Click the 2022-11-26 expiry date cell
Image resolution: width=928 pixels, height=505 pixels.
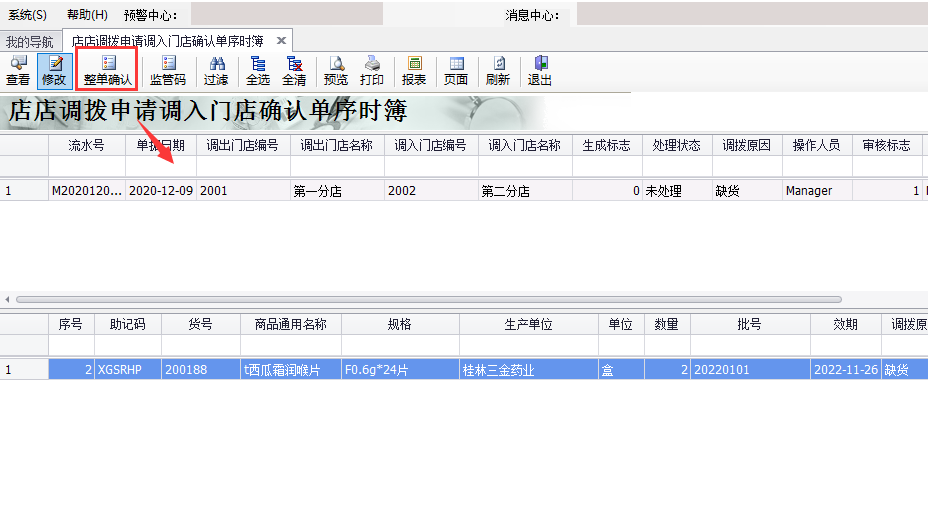point(845,369)
